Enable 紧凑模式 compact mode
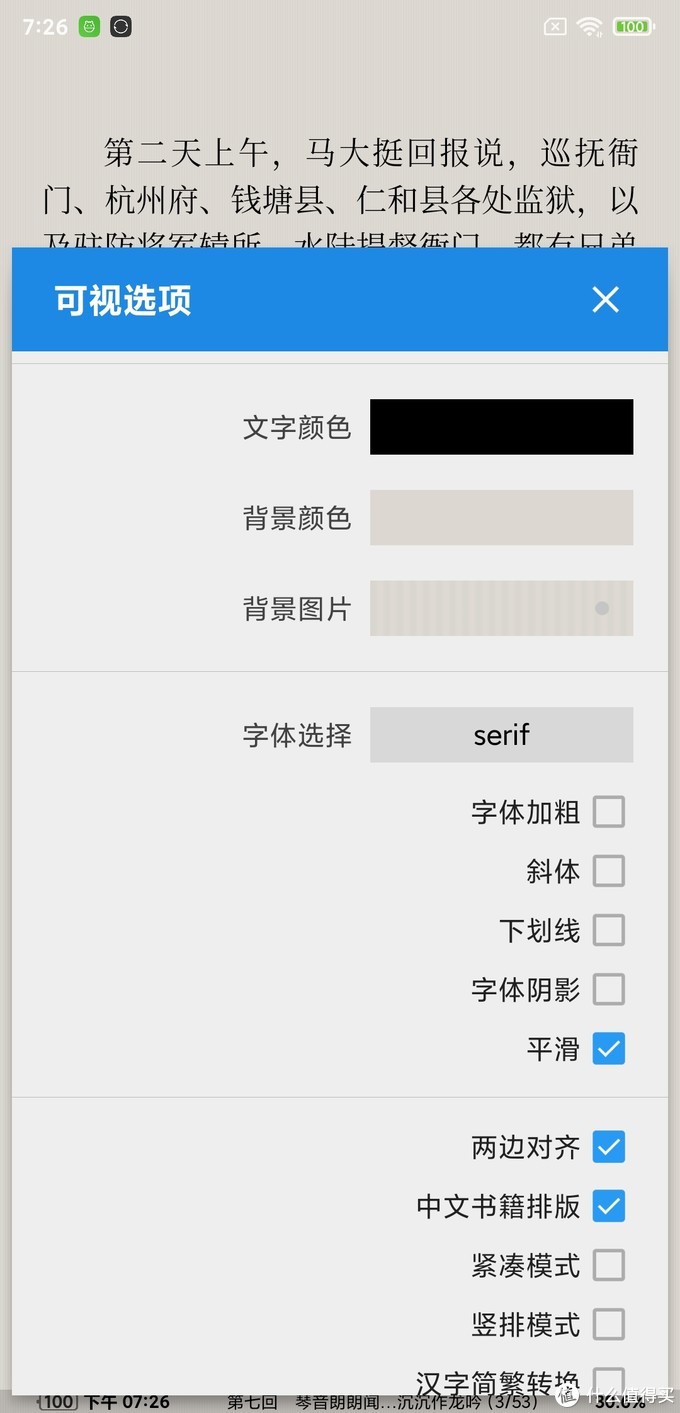 (609, 1265)
